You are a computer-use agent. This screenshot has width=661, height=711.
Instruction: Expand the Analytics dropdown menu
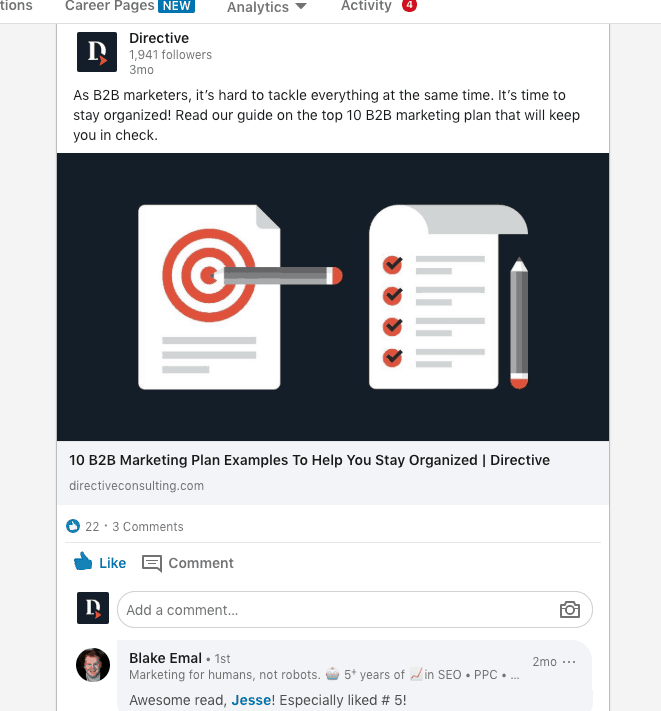(x=267, y=7)
